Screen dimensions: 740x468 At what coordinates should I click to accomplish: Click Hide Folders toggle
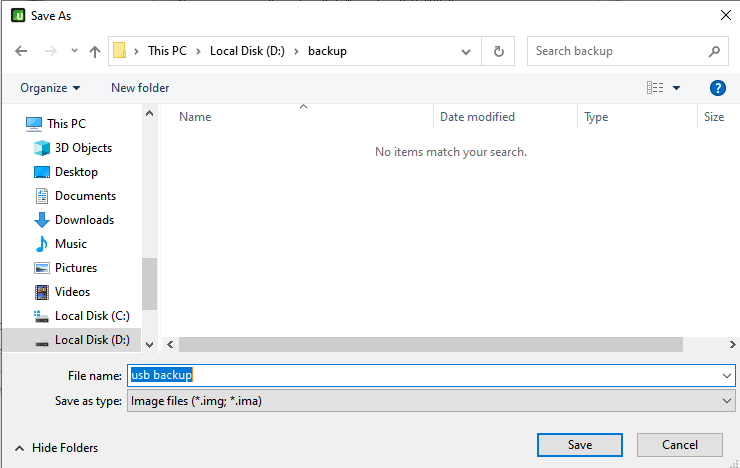56,448
